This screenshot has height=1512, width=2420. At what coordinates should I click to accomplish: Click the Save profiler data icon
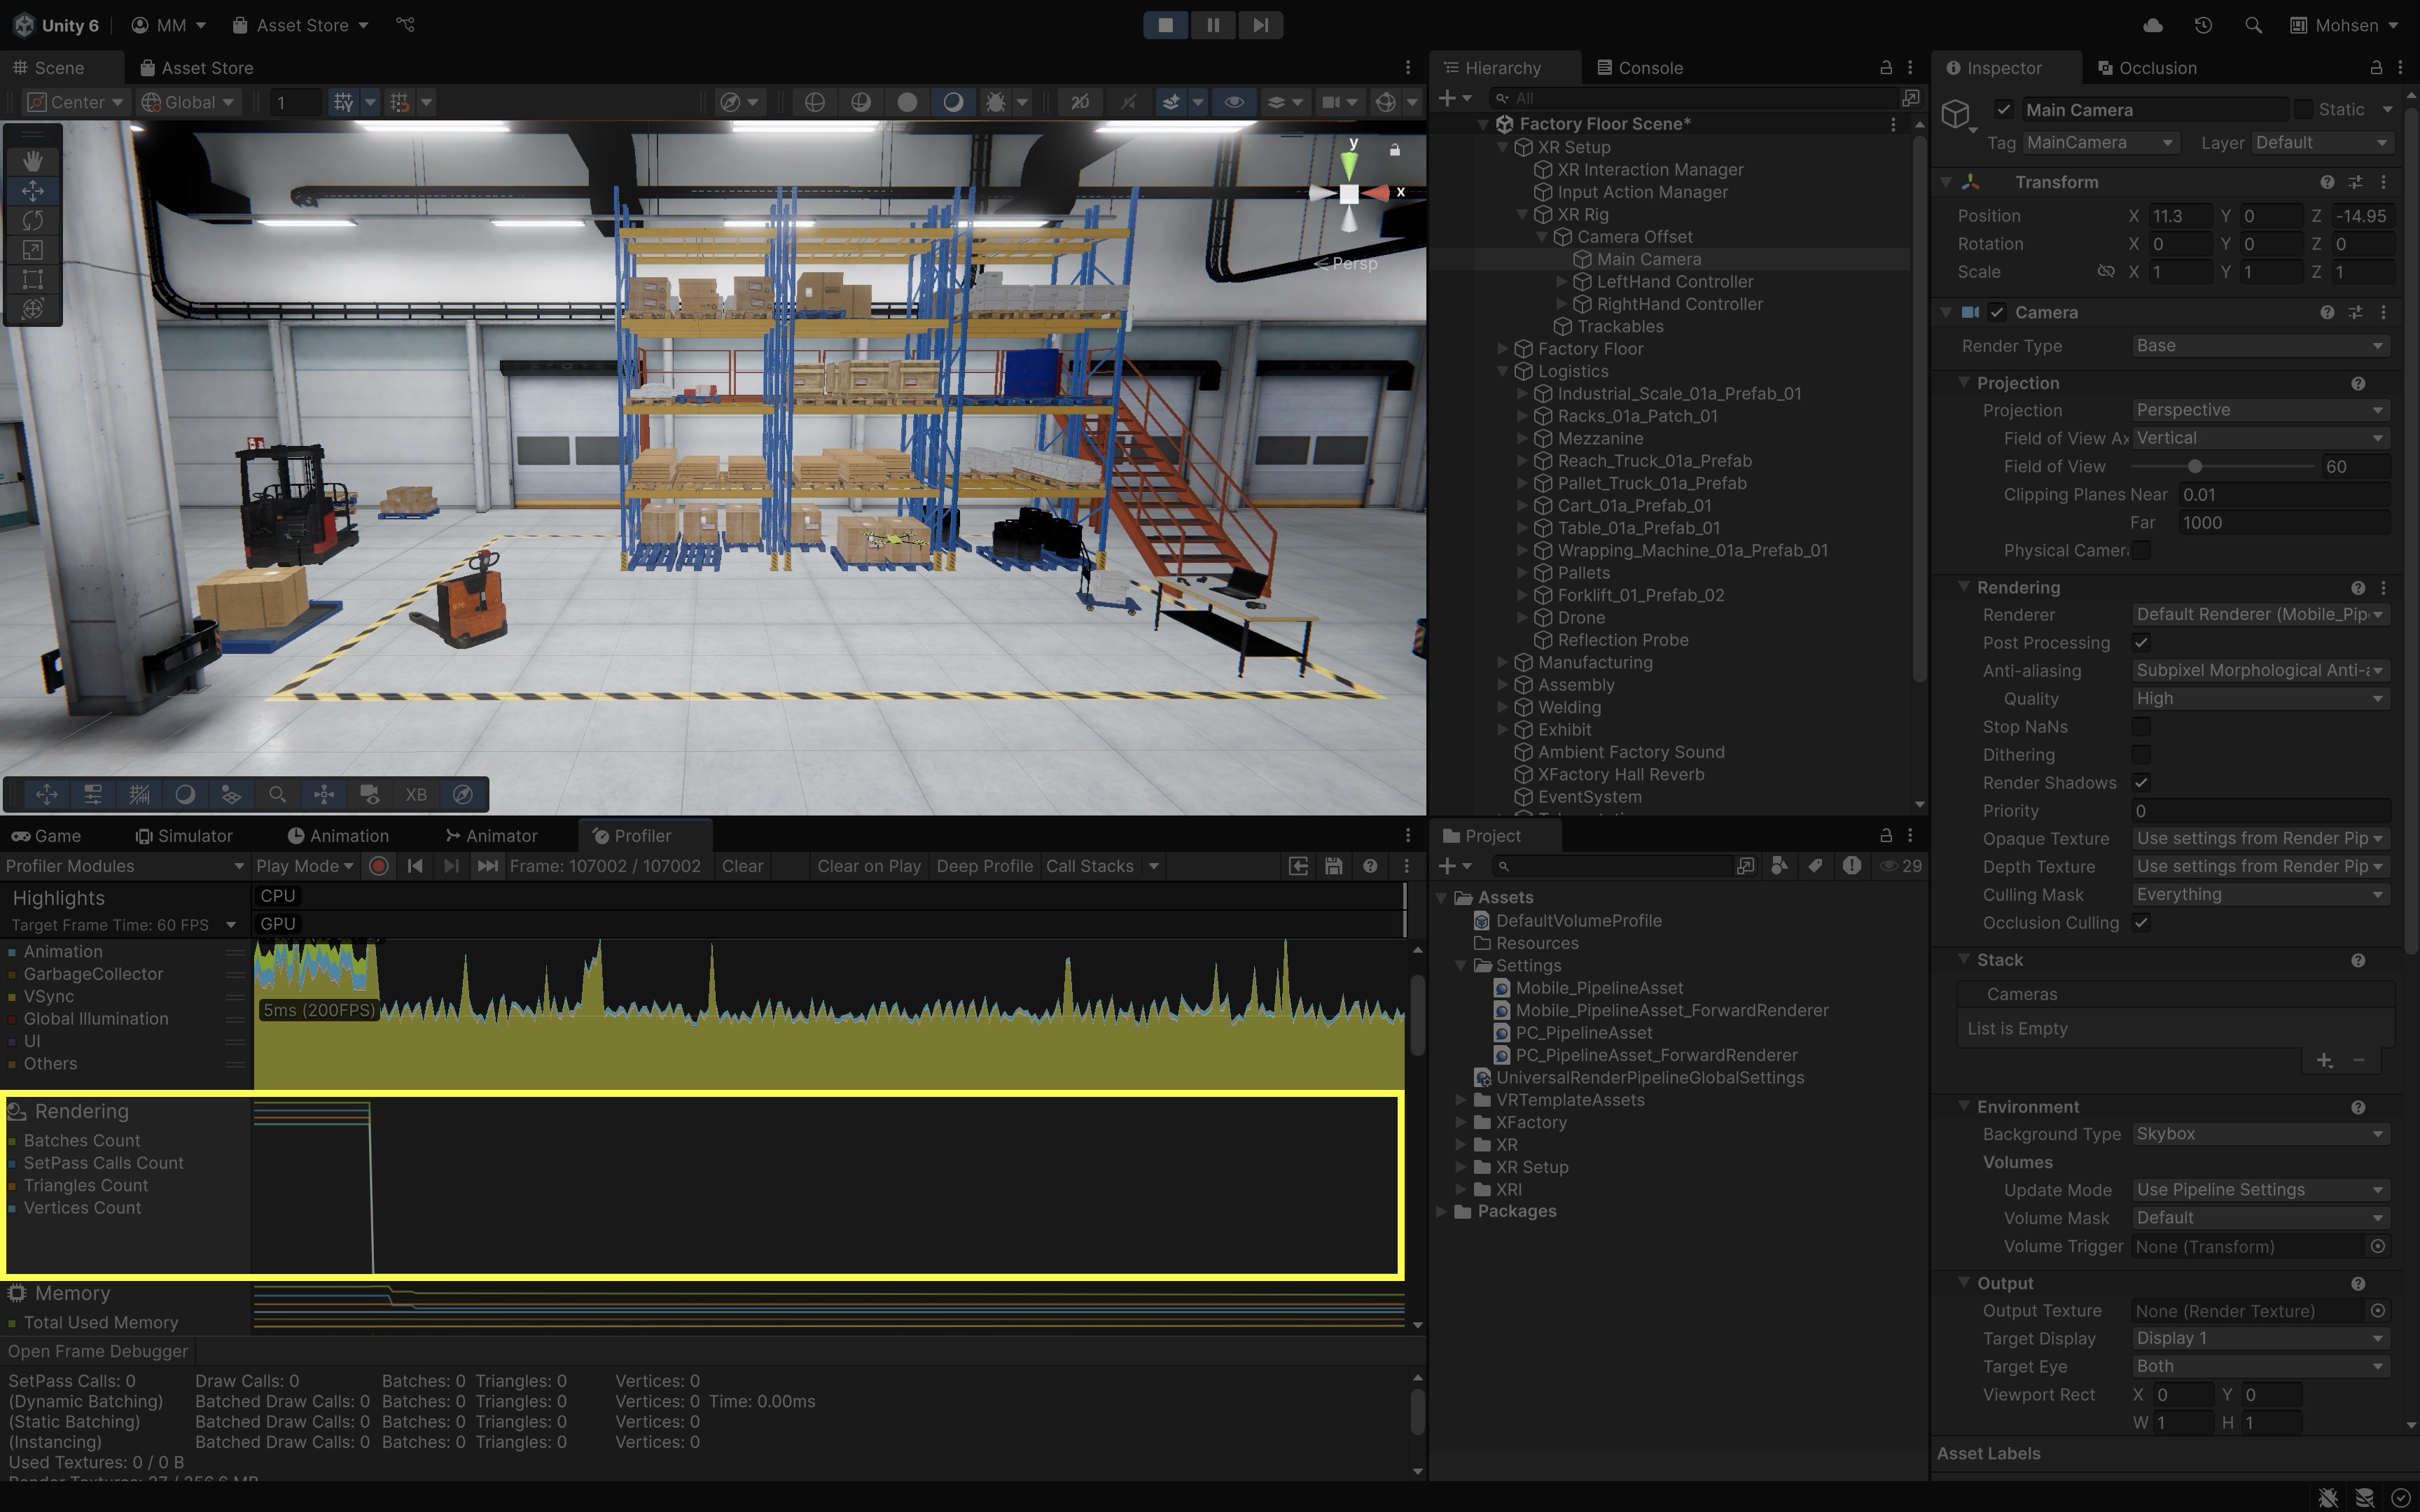(1333, 867)
